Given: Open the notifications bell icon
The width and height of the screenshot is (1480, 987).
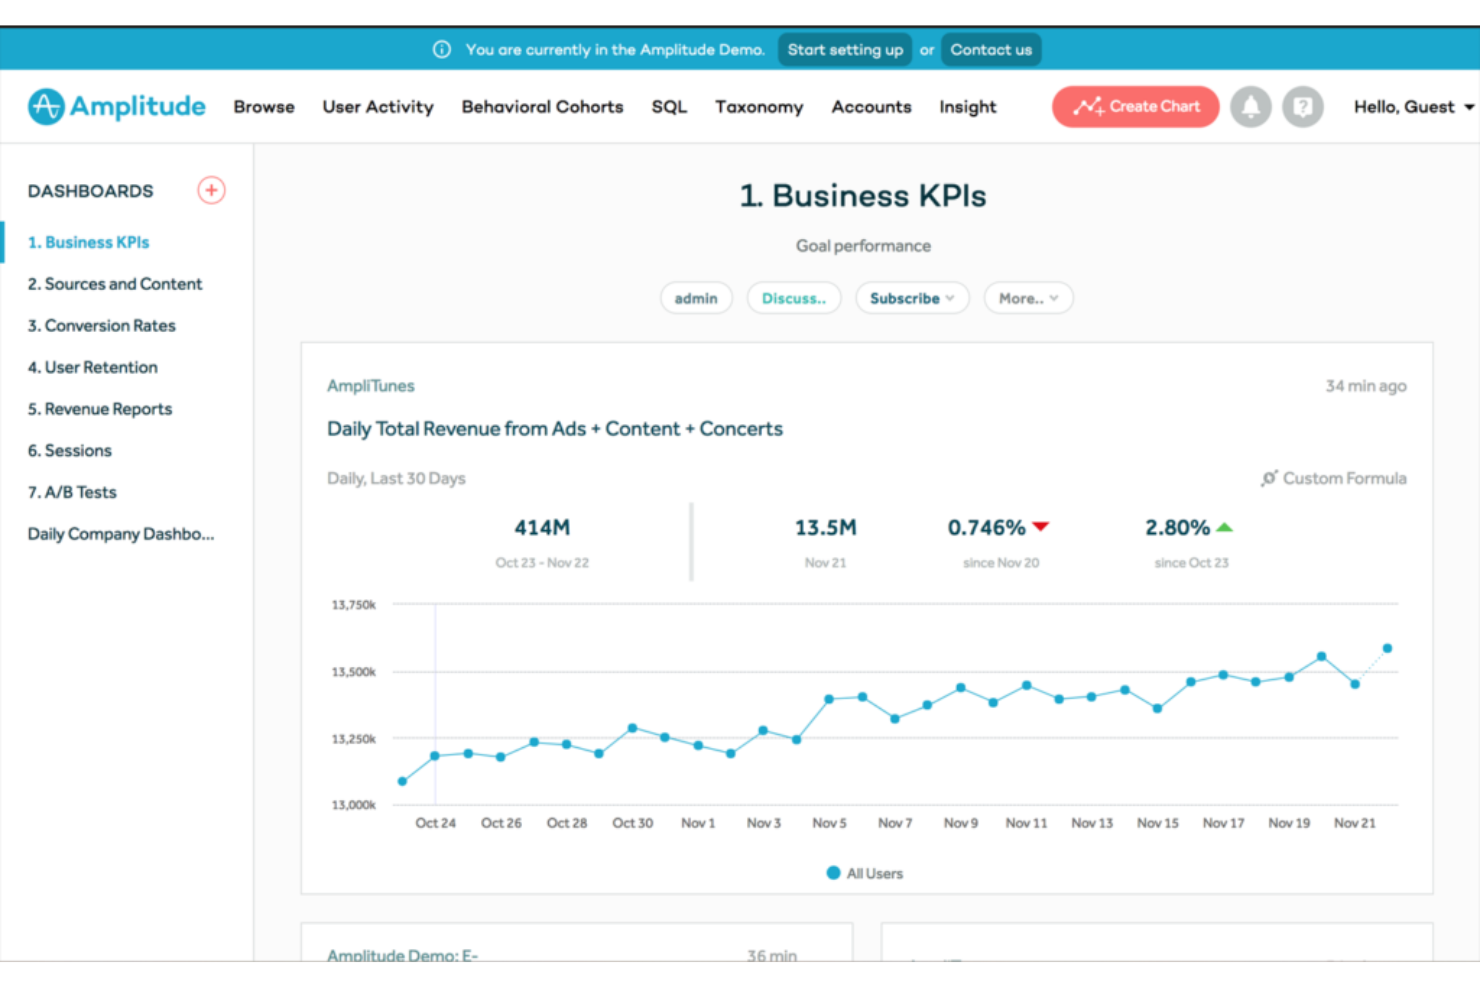Looking at the screenshot, I should [1250, 107].
